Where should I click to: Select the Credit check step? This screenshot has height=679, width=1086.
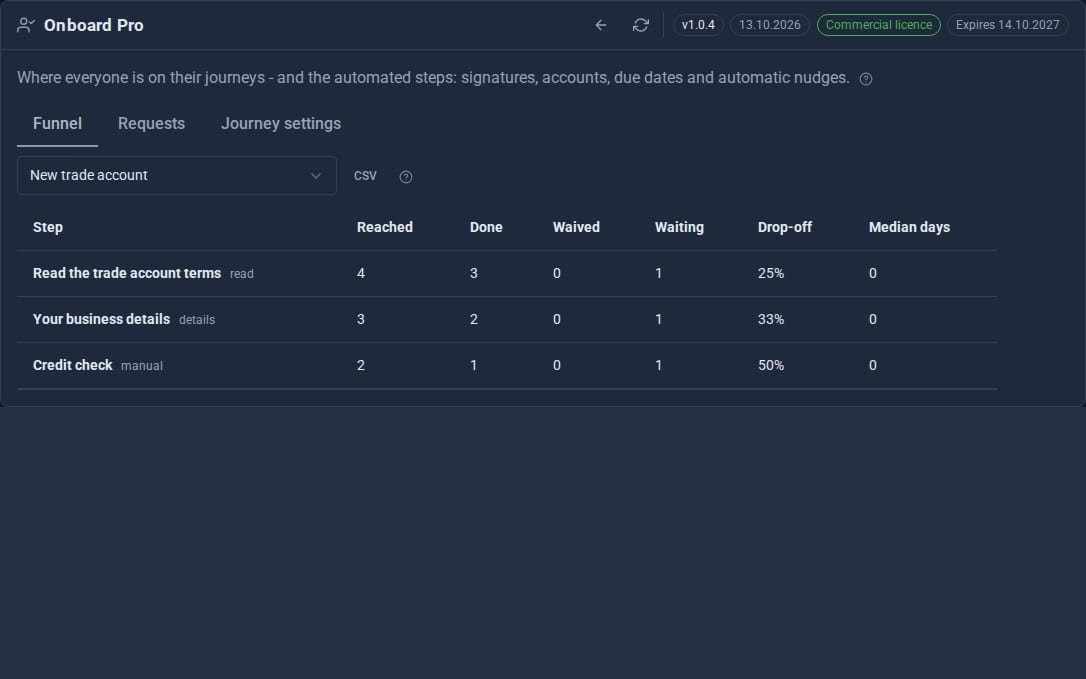click(x=73, y=365)
